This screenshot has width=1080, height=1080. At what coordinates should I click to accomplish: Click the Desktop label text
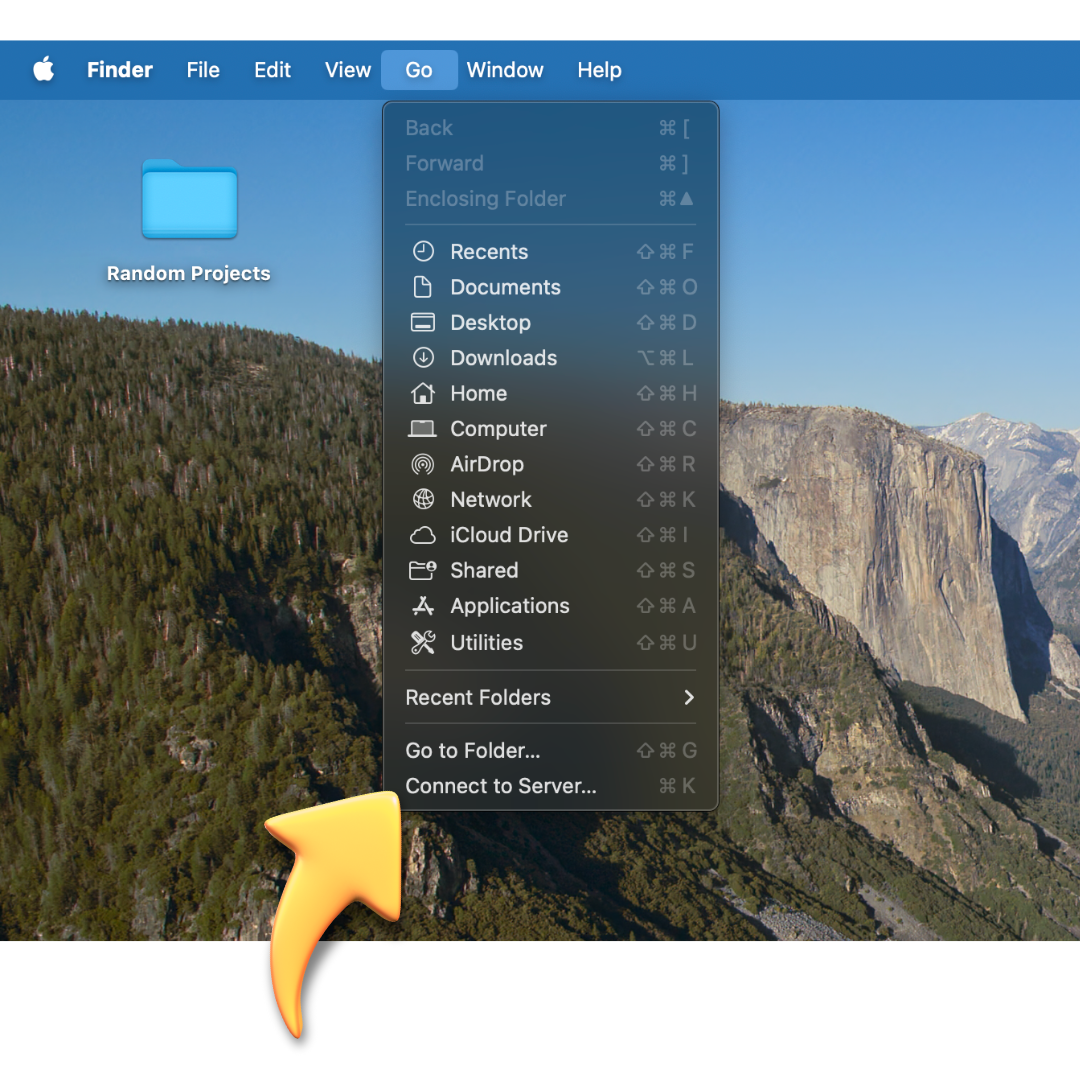pos(490,322)
